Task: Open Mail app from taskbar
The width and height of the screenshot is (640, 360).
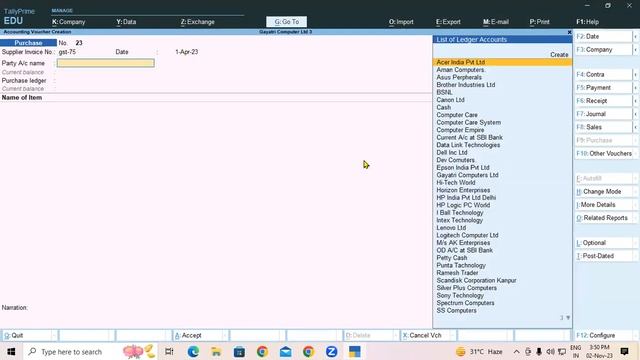Action: 285,351
